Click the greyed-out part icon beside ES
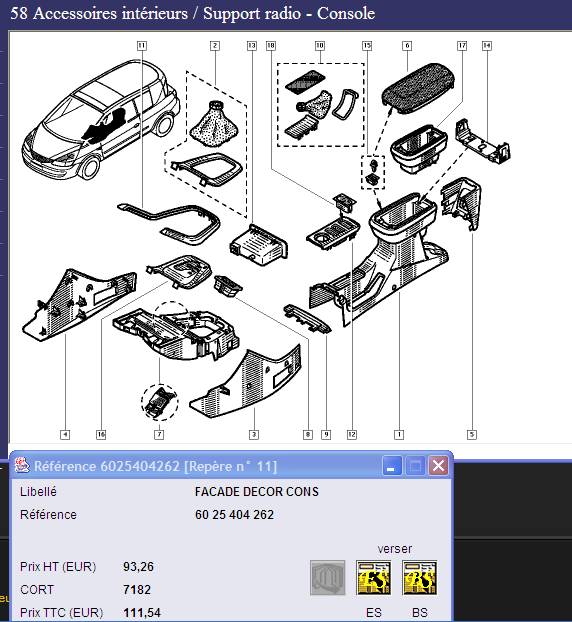This screenshot has width=572, height=622. 327,578
